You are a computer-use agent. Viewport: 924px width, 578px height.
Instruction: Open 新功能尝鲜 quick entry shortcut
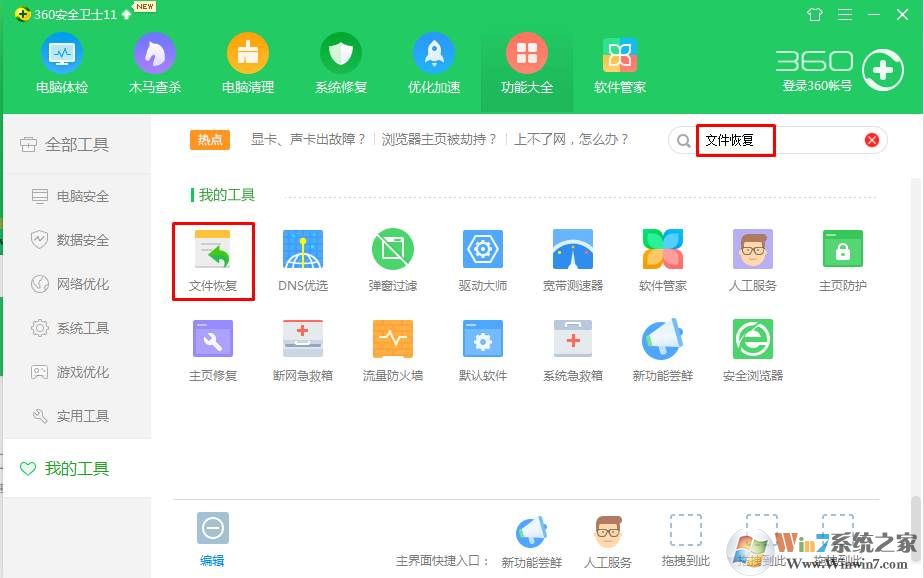pos(532,543)
